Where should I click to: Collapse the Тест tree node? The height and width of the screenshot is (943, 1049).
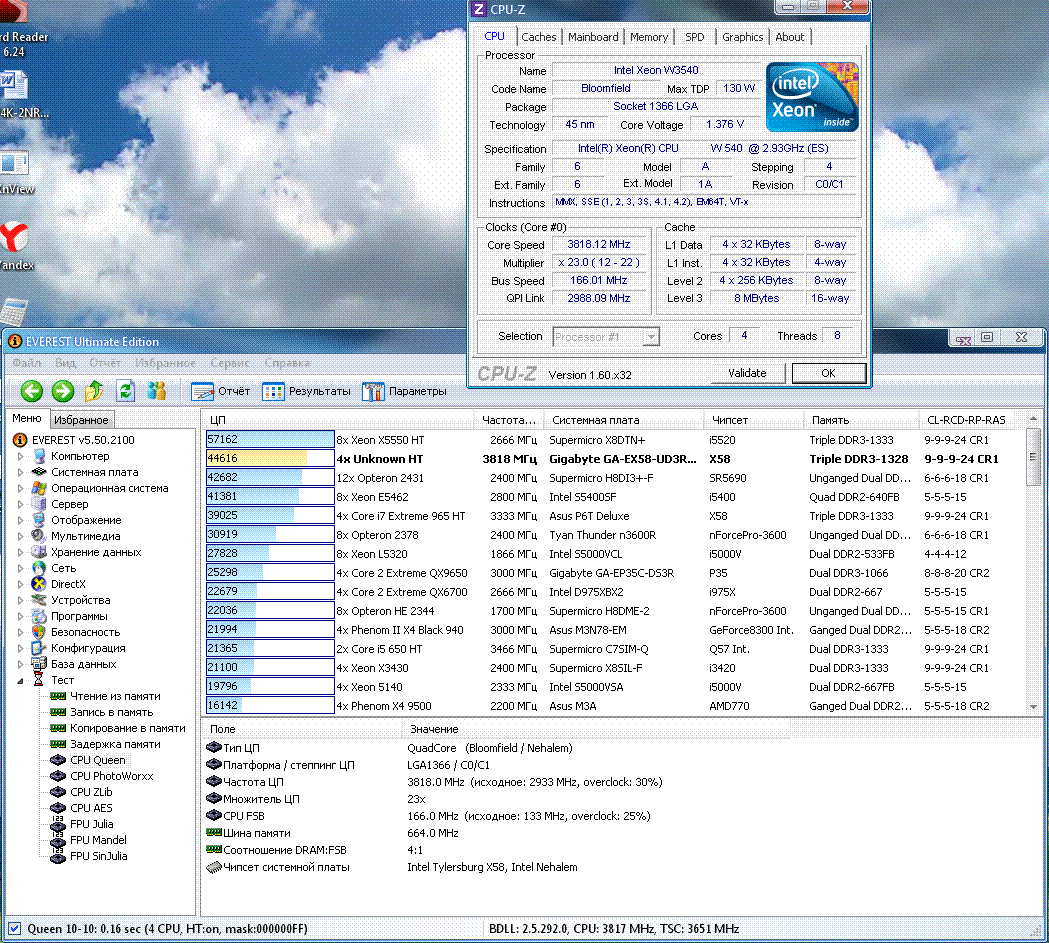pos(21,680)
